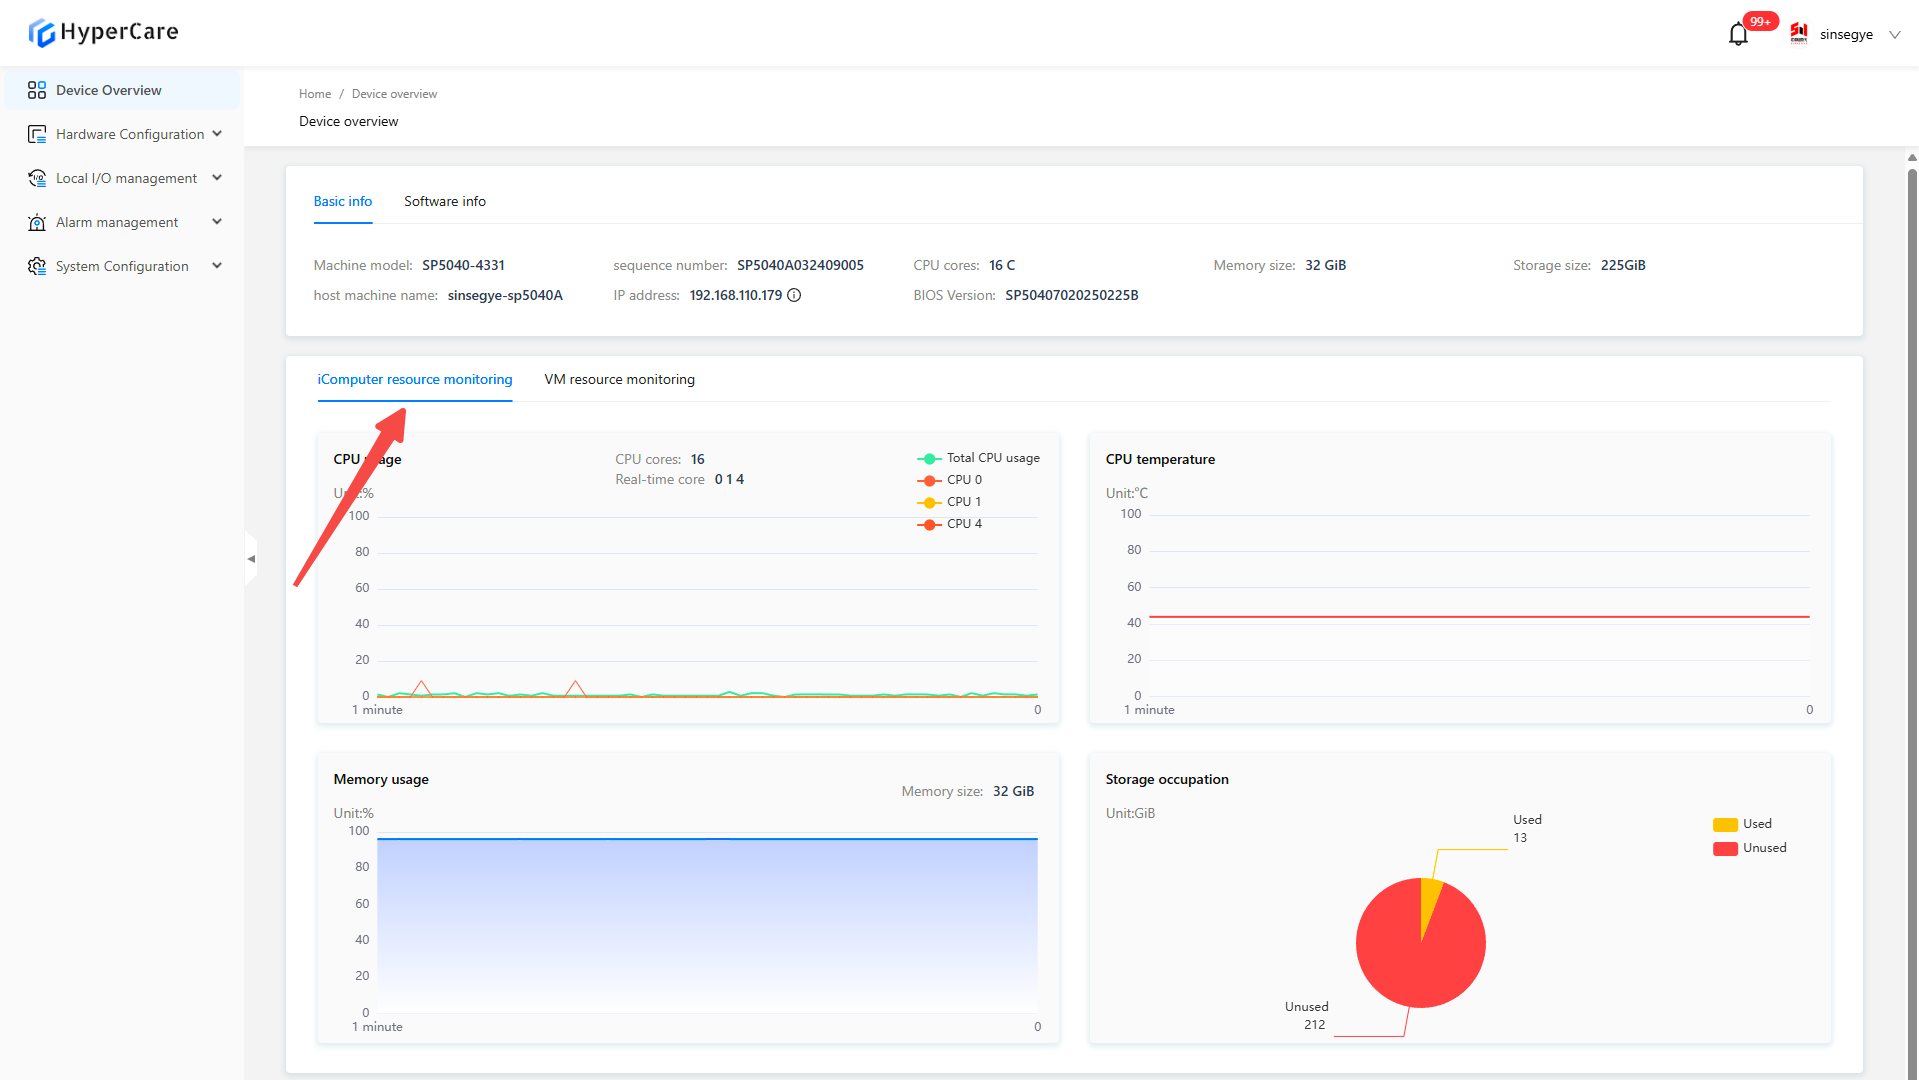Open the VM resource monitoring tab

tap(619, 379)
